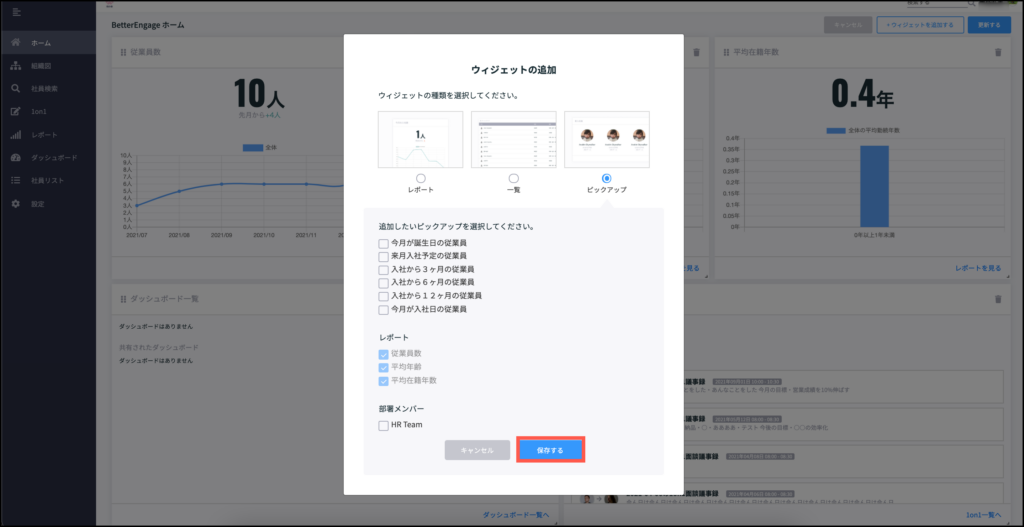
Task: Select the レポート radio button
Action: 421,178
